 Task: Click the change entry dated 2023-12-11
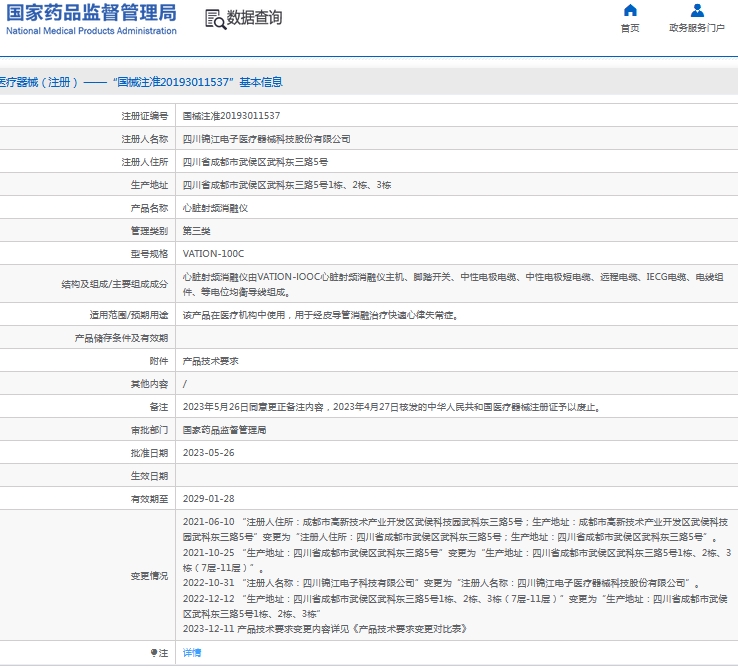(325, 629)
